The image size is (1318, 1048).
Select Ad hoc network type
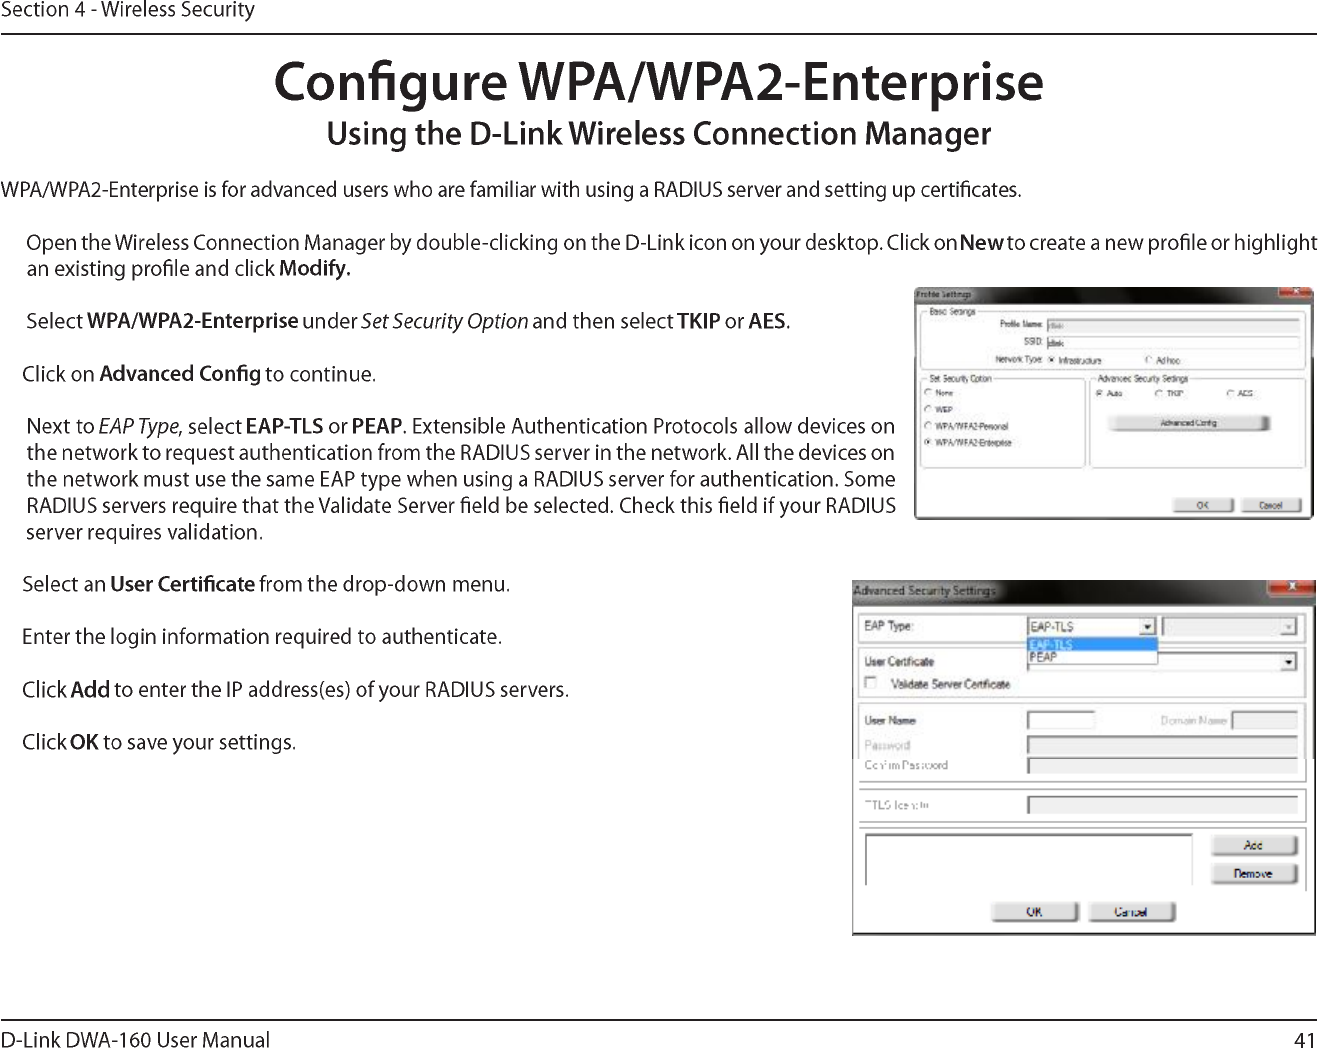(1149, 360)
